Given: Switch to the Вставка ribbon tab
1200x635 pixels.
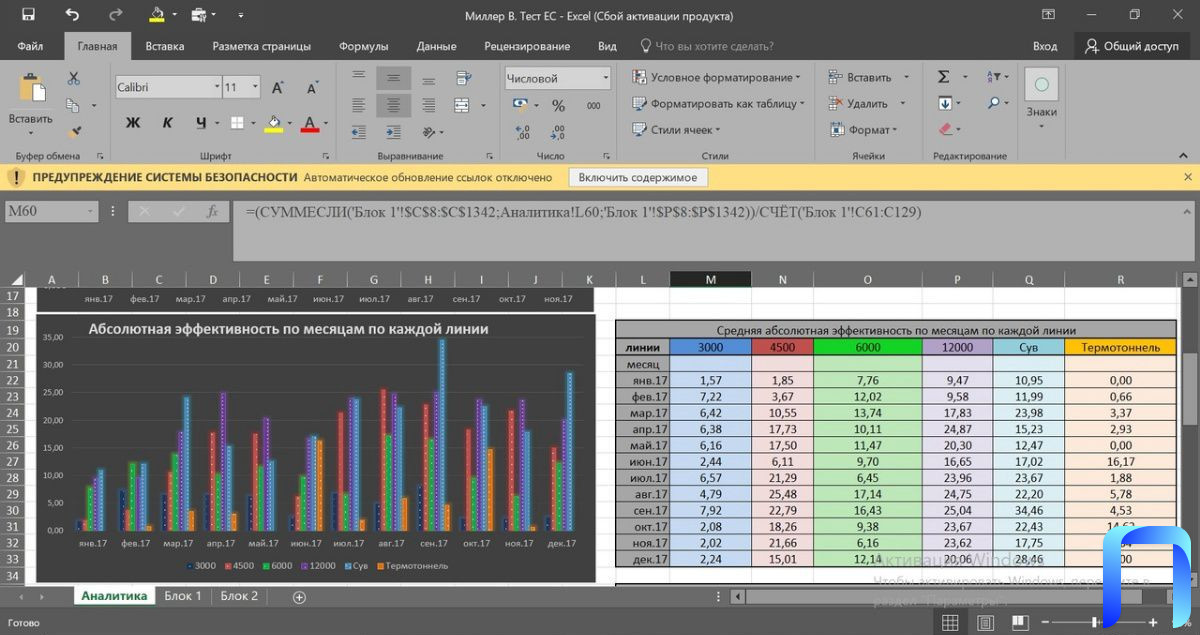Looking at the screenshot, I should (x=164, y=46).
